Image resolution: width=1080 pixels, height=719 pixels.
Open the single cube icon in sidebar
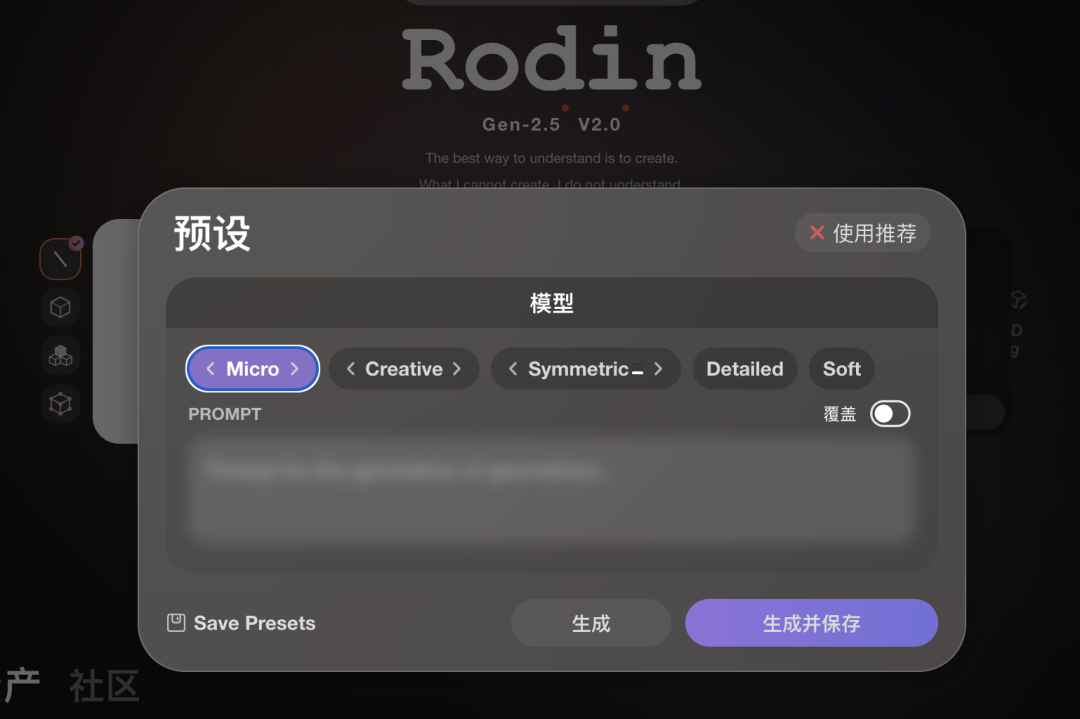[x=60, y=307]
